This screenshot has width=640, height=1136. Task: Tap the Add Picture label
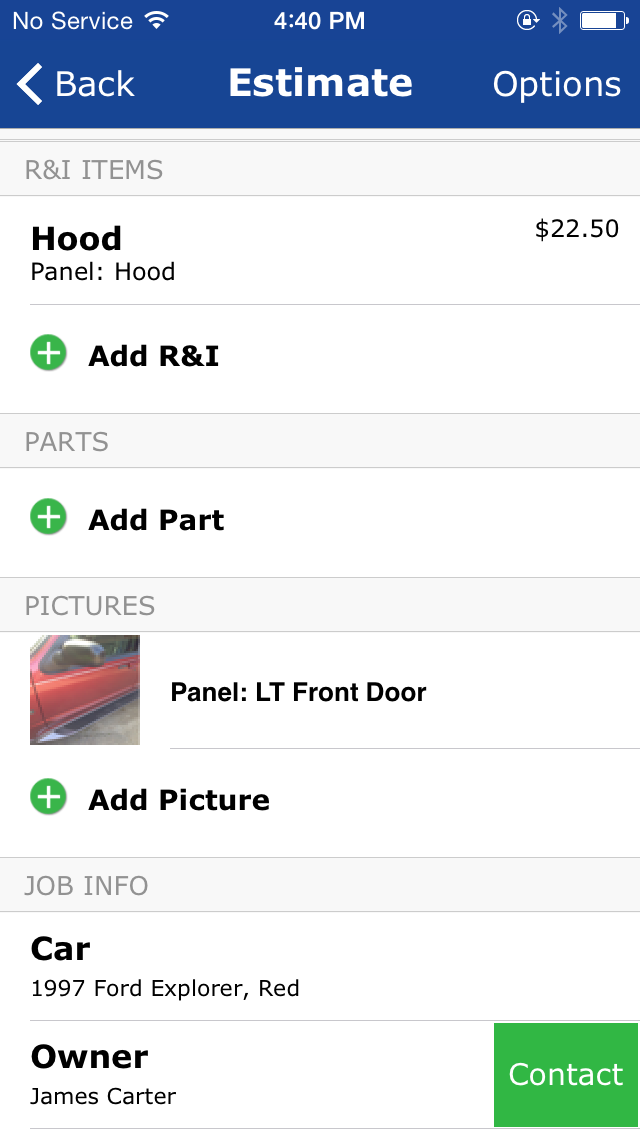(179, 800)
